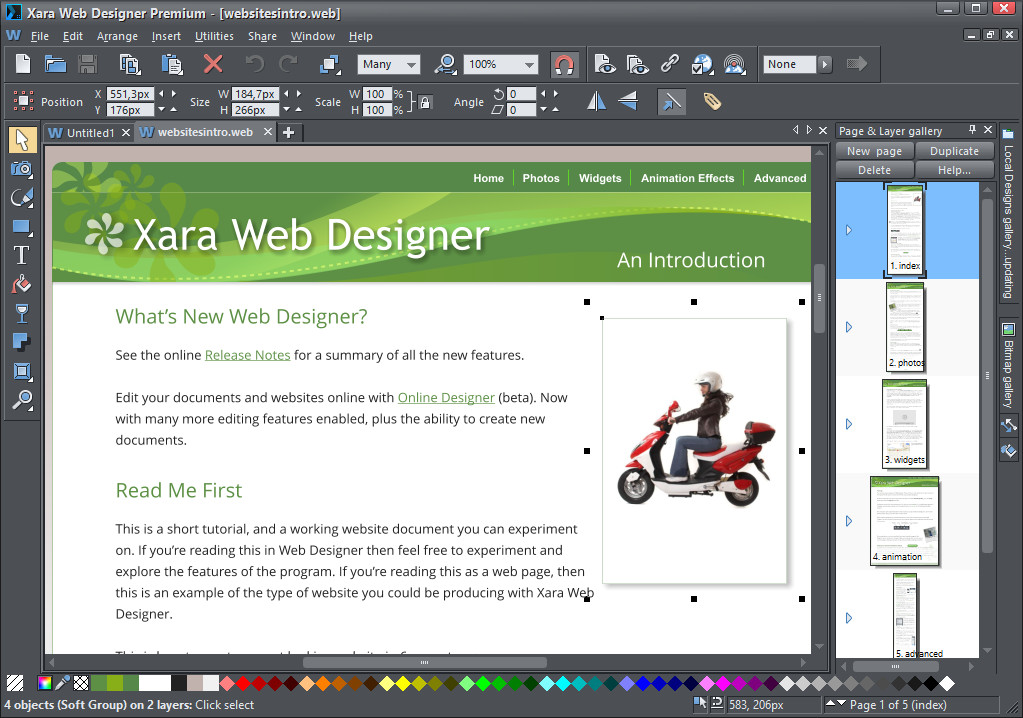Switch to the websitesintro.web tab
1023x718 pixels.
click(205, 132)
